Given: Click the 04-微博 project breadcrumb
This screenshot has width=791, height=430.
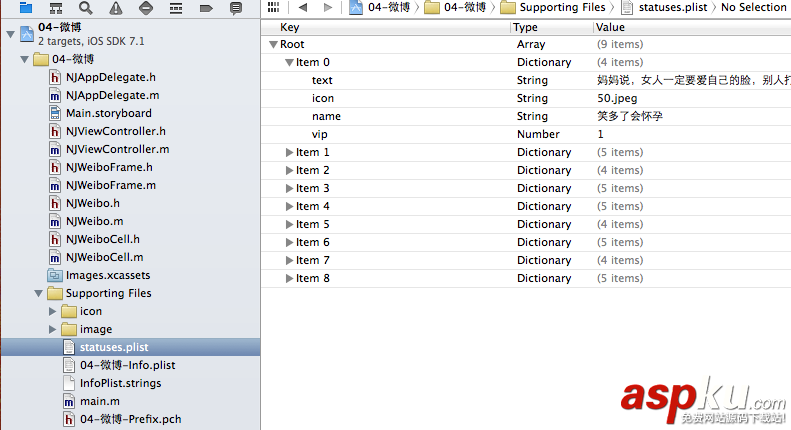Looking at the screenshot, I should pyautogui.click(x=379, y=7).
